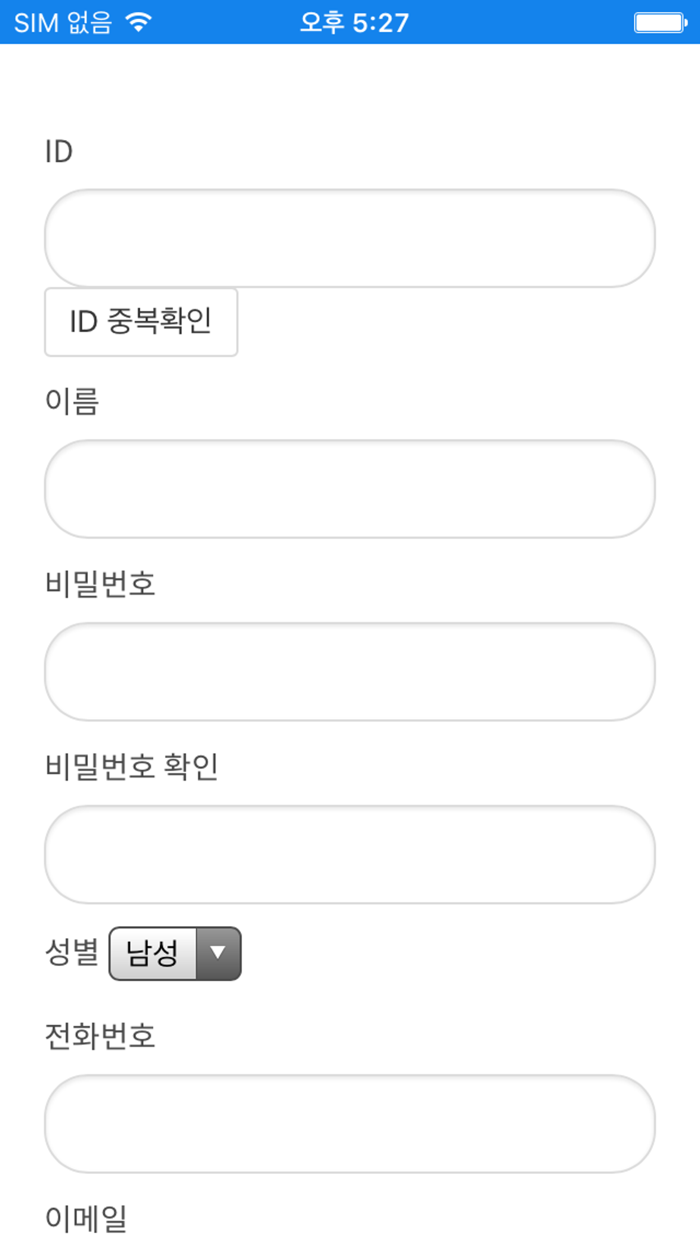Click the dark arrow on gender selector
Viewport: 700px width, 1244px height.
point(219,953)
